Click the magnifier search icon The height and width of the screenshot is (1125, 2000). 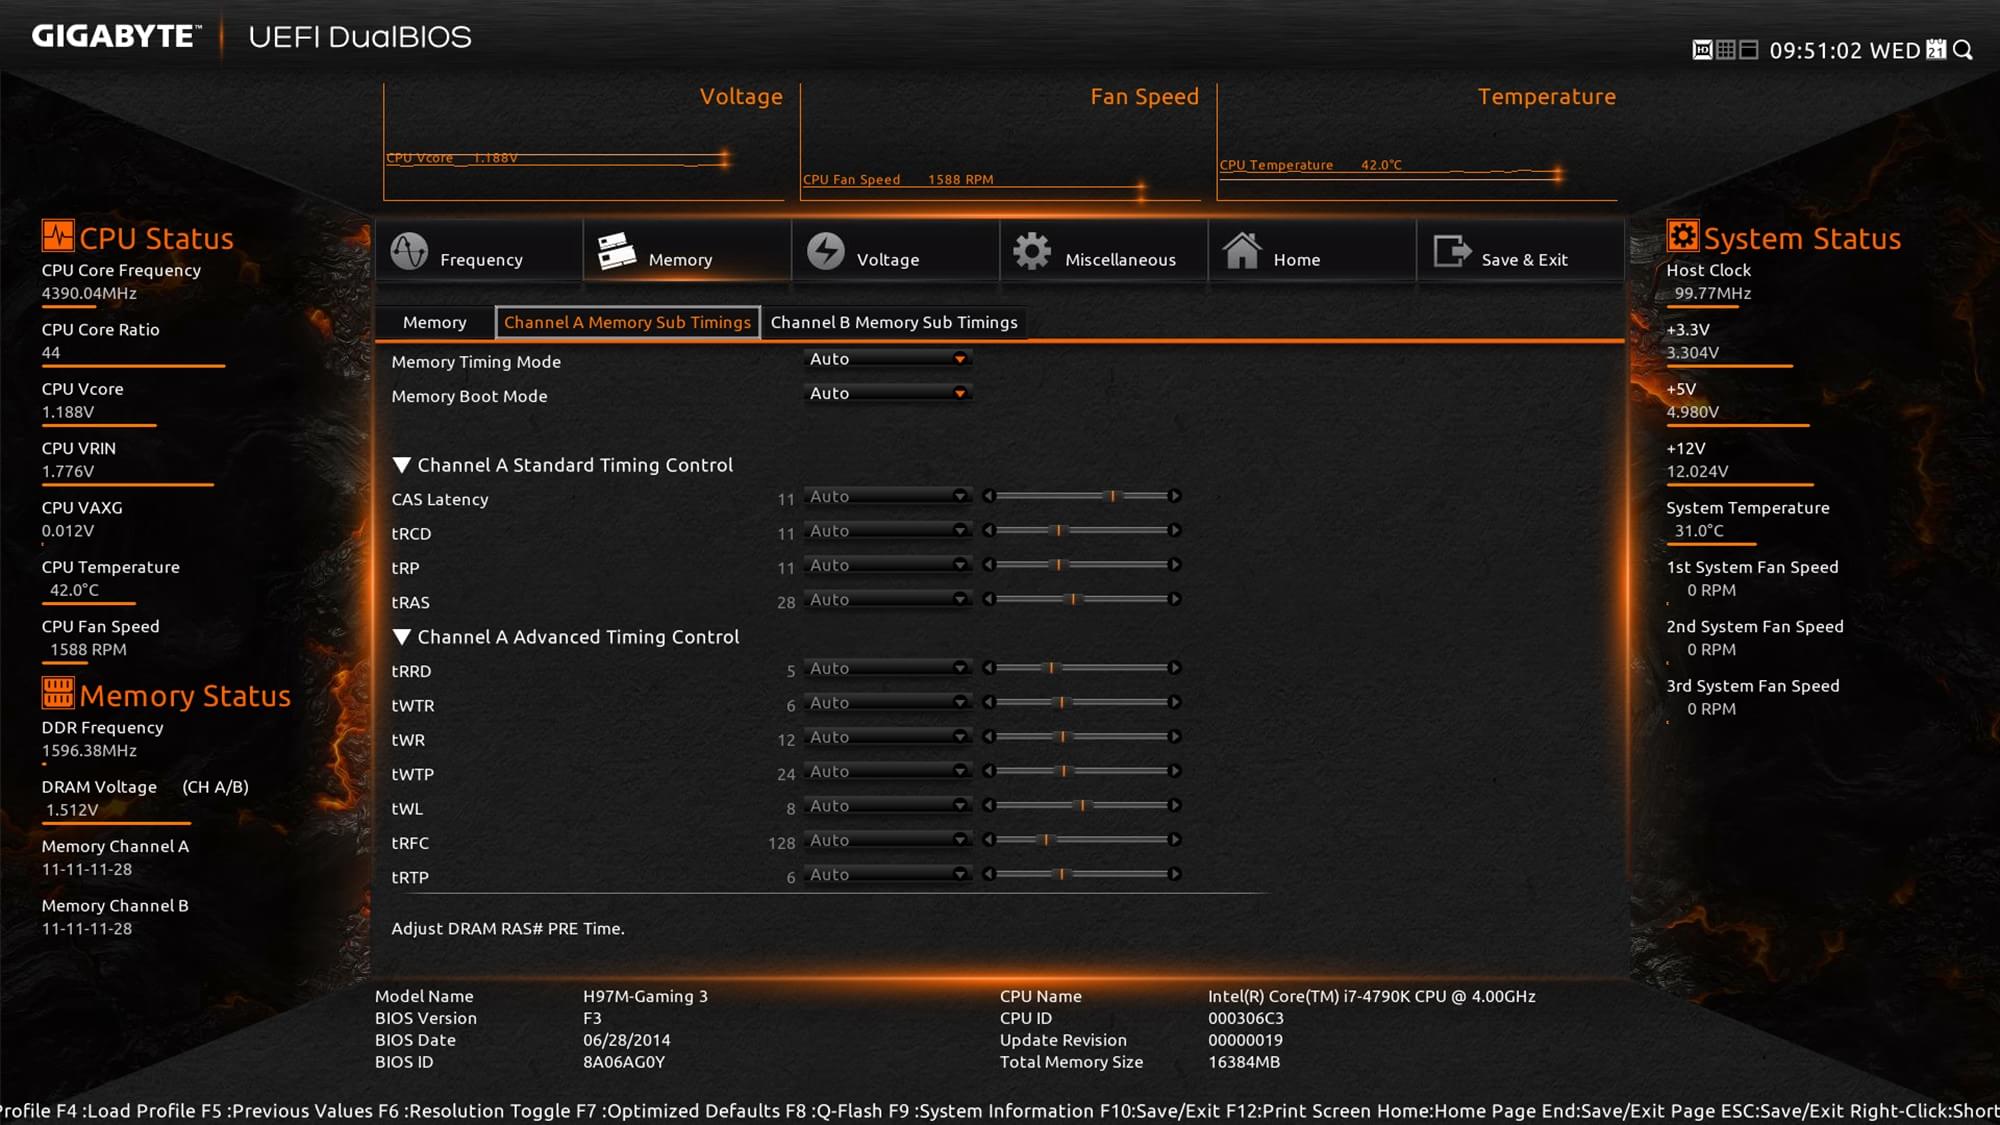[1963, 50]
